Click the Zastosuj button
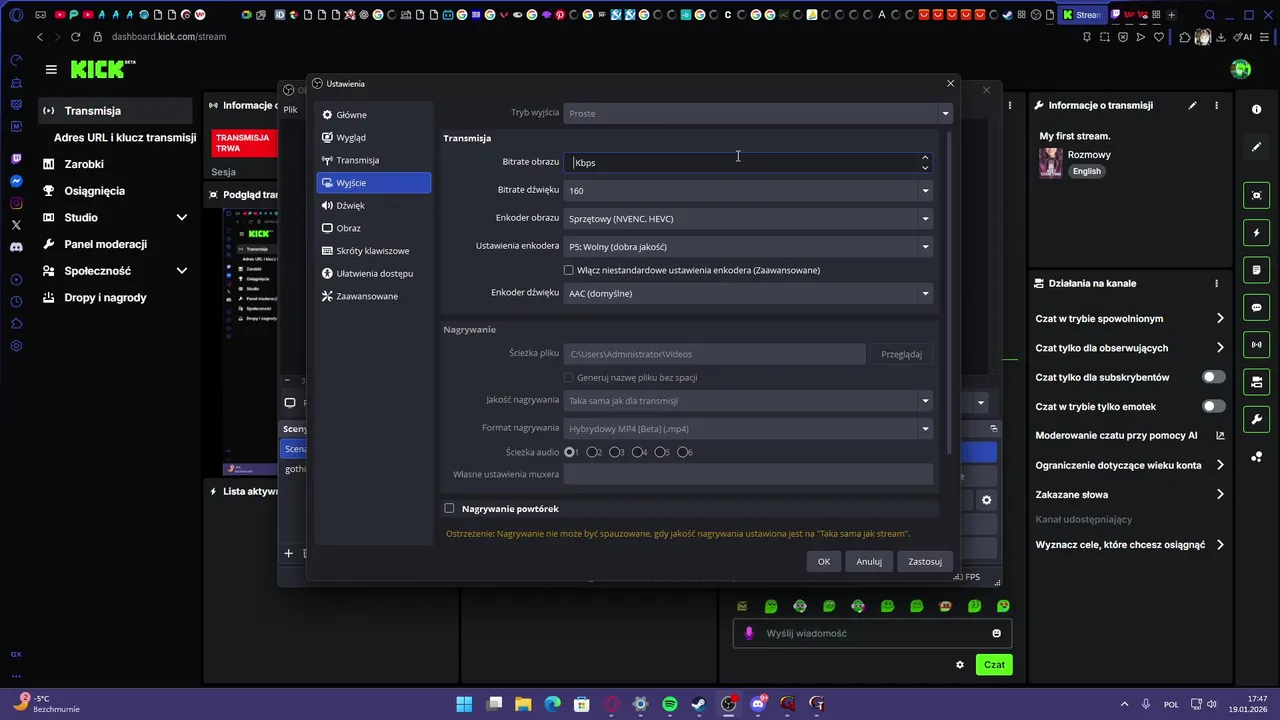This screenshot has width=1280, height=720. tap(925, 561)
